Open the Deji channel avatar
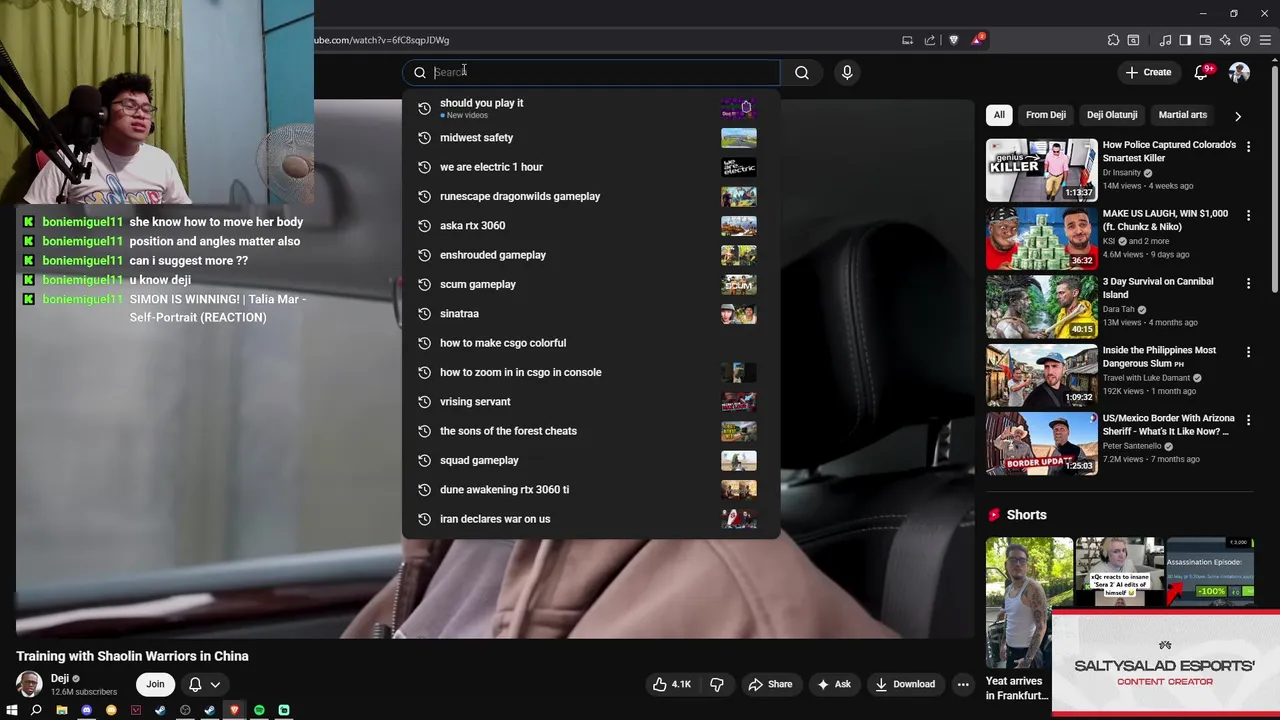This screenshot has width=1280, height=720. pyautogui.click(x=29, y=684)
